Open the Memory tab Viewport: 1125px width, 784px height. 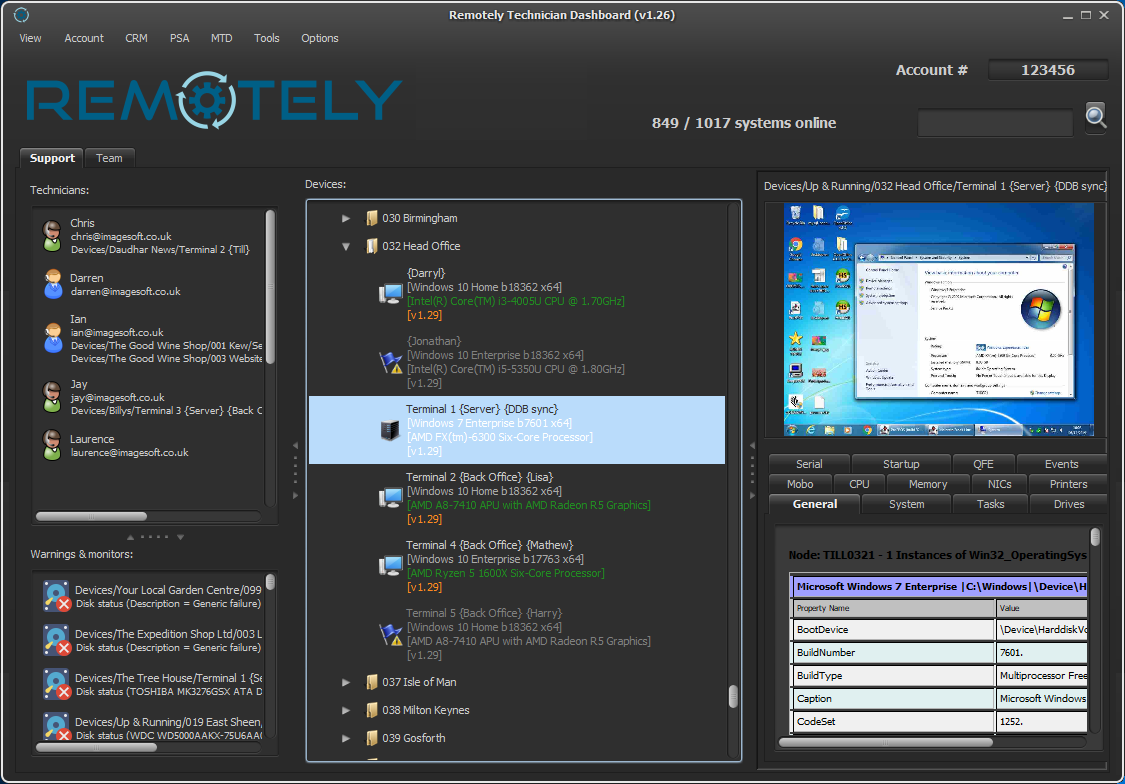[927, 484]
